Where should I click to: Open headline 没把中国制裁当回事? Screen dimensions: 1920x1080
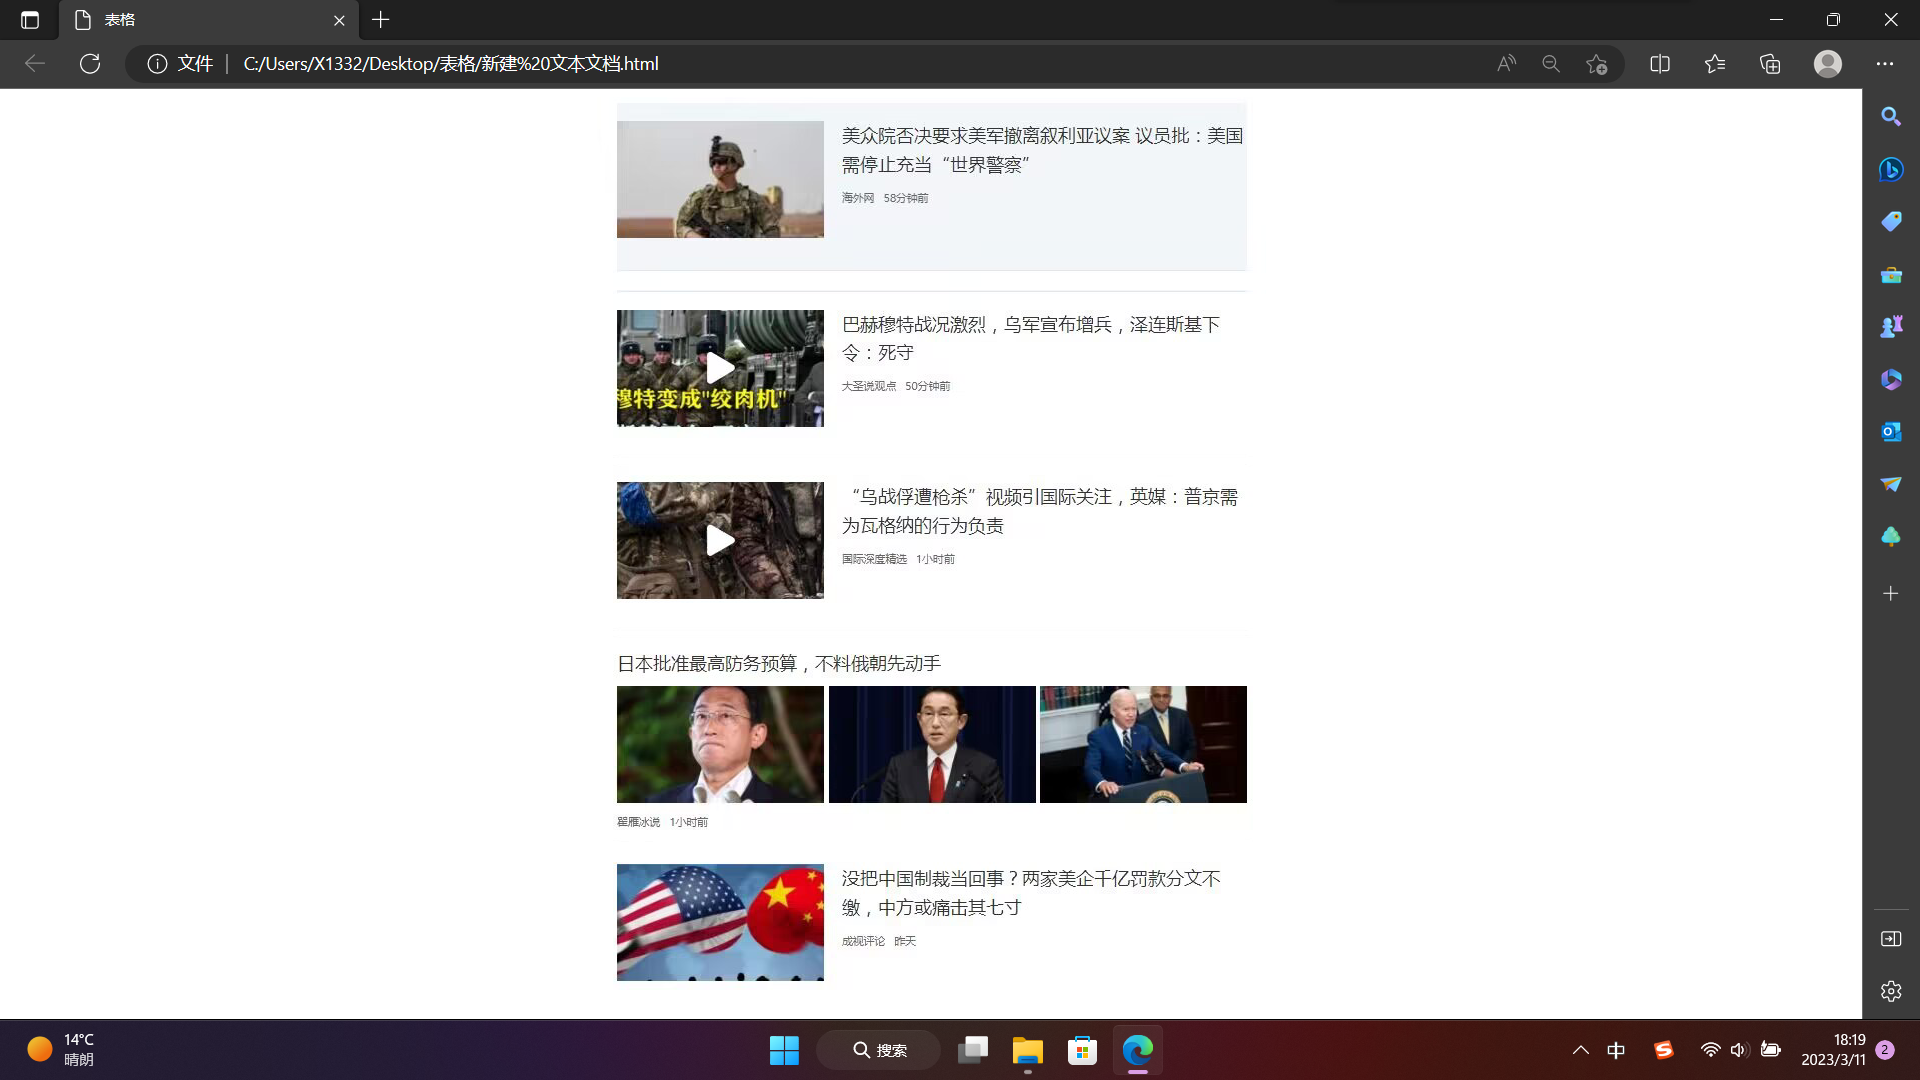1030,893
